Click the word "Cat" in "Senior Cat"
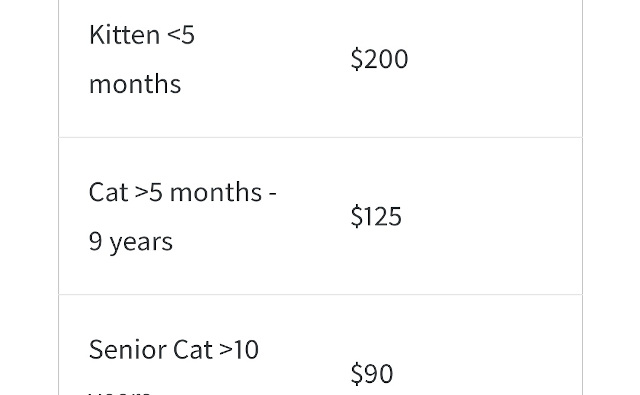Viewport: 640px width, 395px height. (193, 350)
